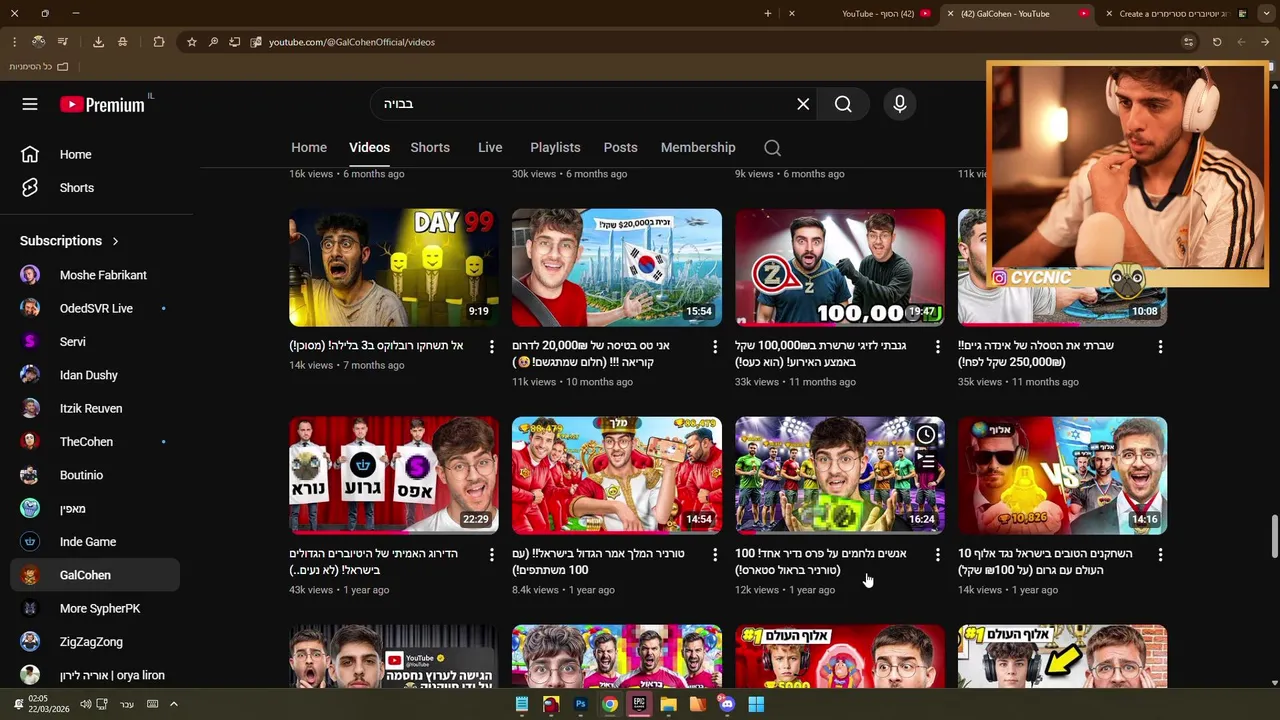Open the YouTube guide hamburger menu

pos(30,104)
